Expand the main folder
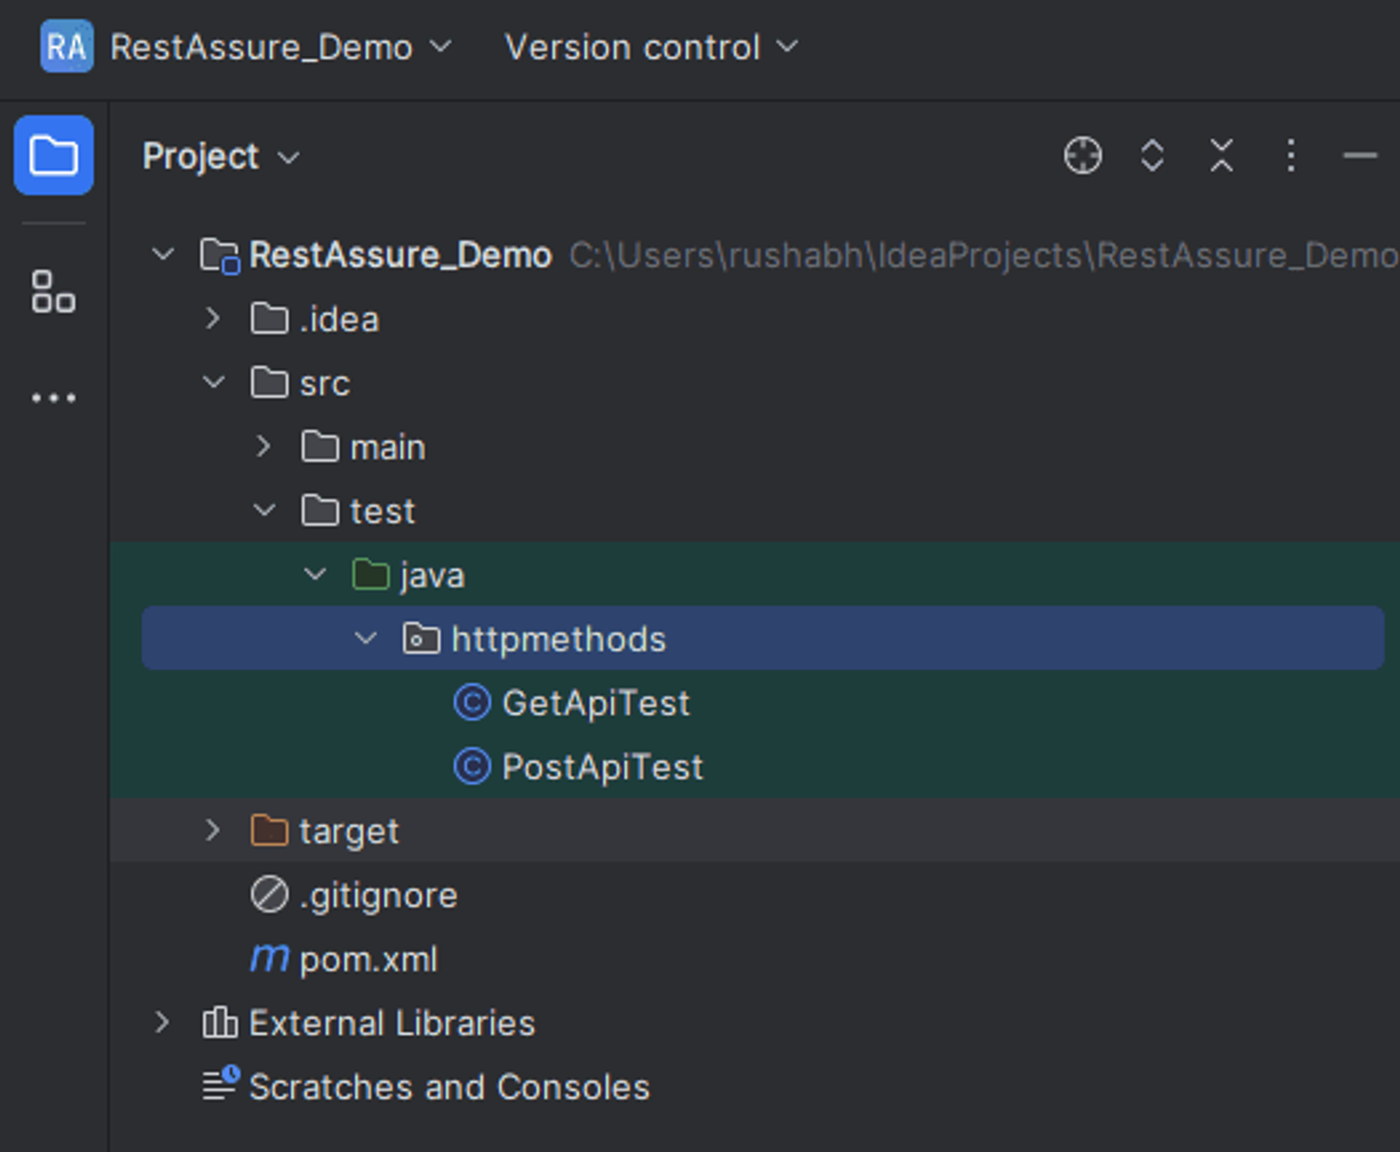 tap(264, 447)
